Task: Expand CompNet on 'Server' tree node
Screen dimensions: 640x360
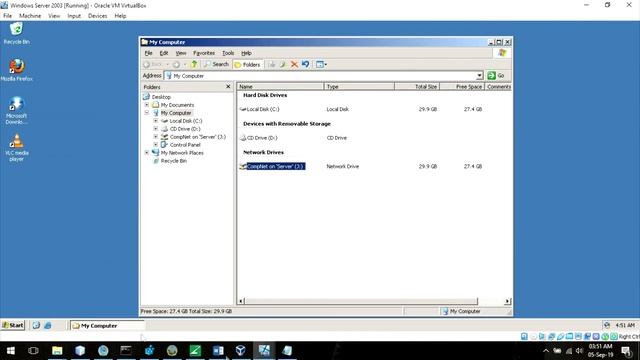Action: coord(156,137)
